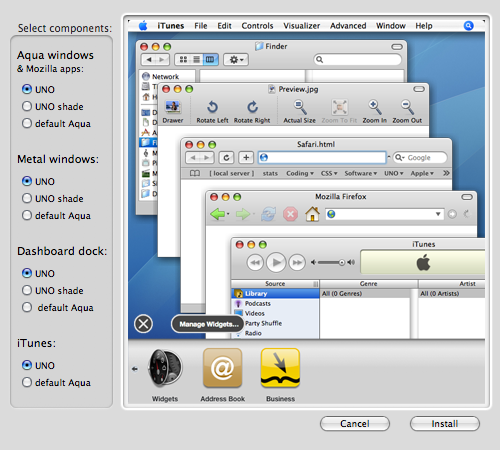Open Firefox URL bar dropdown arrow
This screenshot has width=500, height=450.
pyautogui.click(x=438, y=214)
